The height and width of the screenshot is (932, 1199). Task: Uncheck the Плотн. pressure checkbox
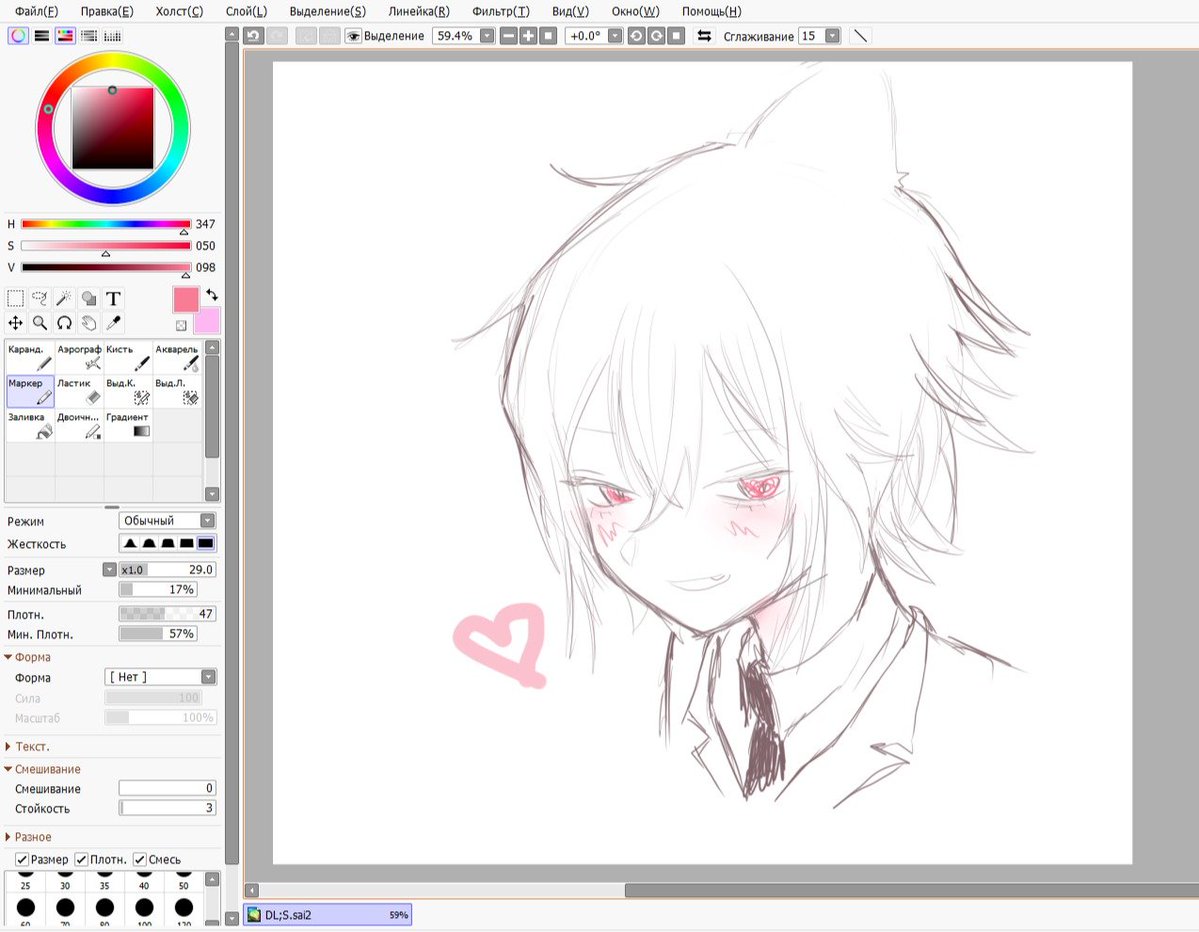tap(81, 859)
